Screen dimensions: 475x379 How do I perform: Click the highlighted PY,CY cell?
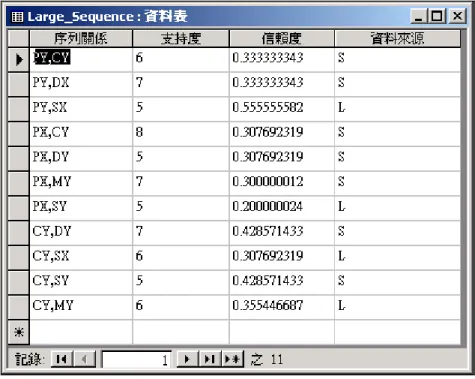[x=81, y=60]
